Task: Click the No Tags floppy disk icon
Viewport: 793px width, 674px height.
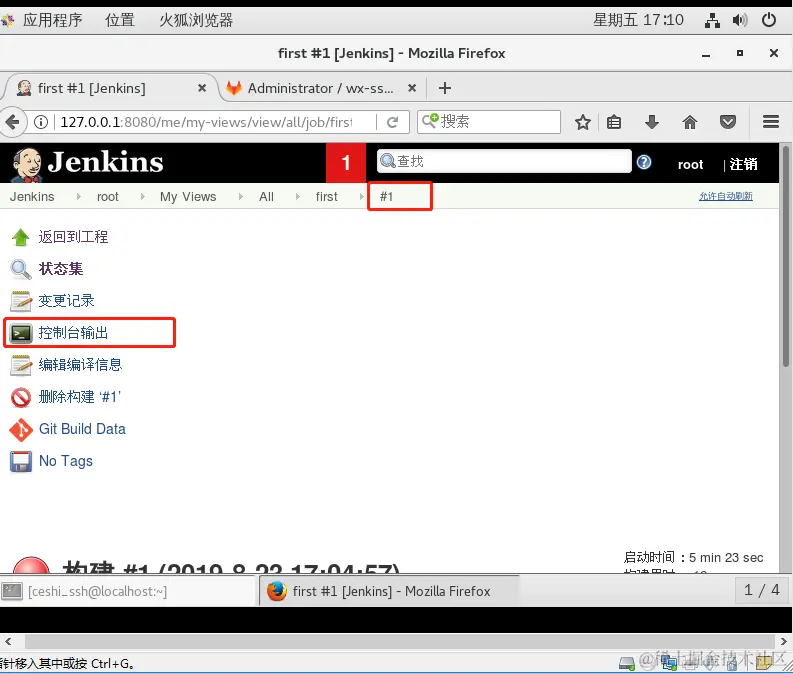Action: 21,462
